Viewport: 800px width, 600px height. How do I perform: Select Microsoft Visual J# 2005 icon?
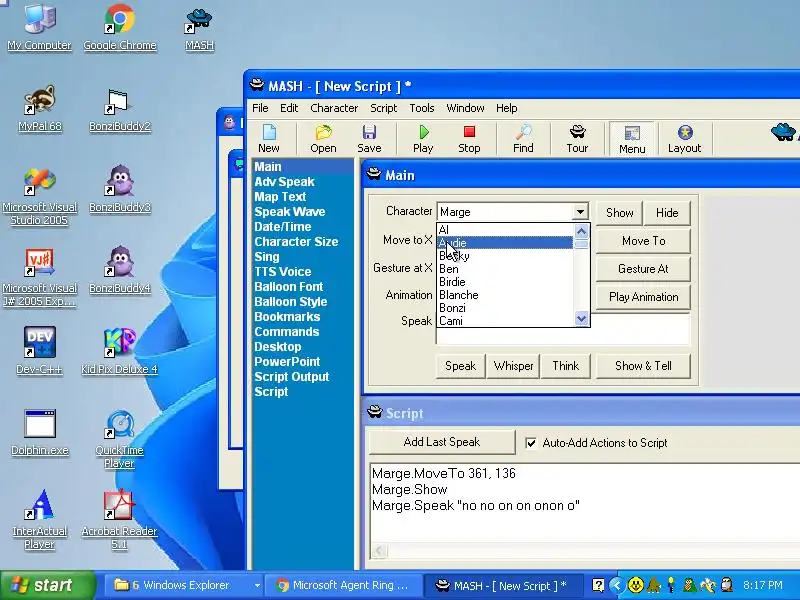coord(39,278)
